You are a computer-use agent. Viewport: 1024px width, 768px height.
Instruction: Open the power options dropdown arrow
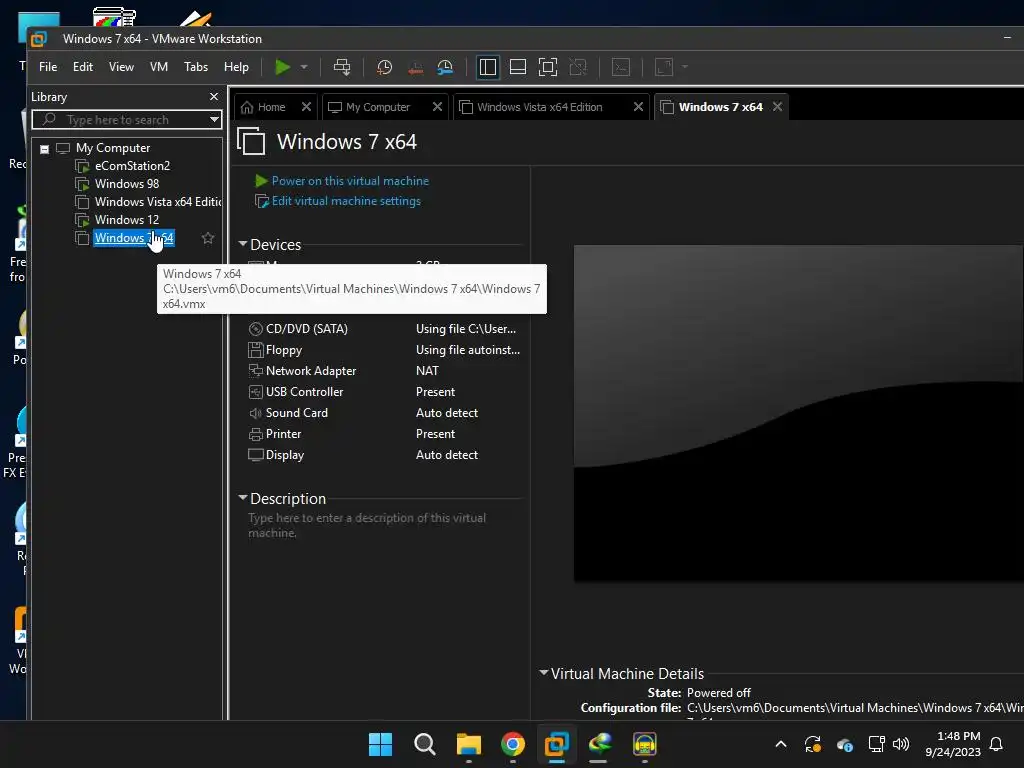(304, 67)
